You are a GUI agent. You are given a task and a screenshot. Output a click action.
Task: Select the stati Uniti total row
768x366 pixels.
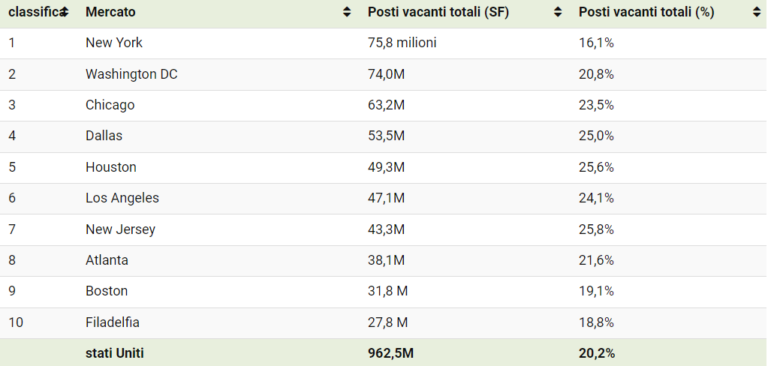384,353
